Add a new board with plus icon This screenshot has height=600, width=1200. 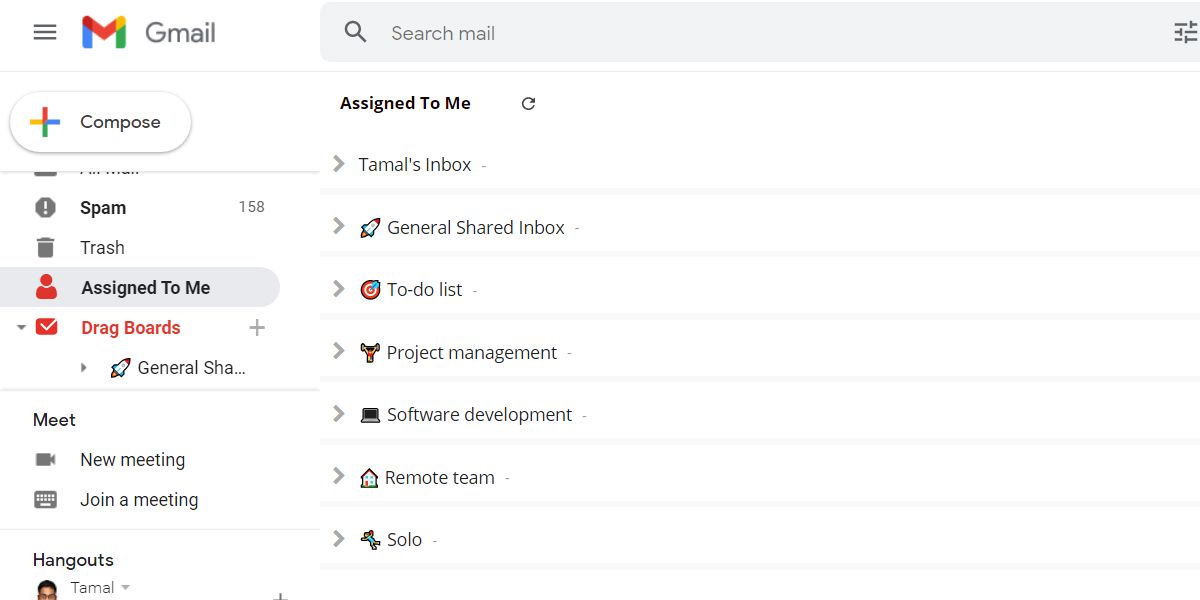[x=257, y=328]
